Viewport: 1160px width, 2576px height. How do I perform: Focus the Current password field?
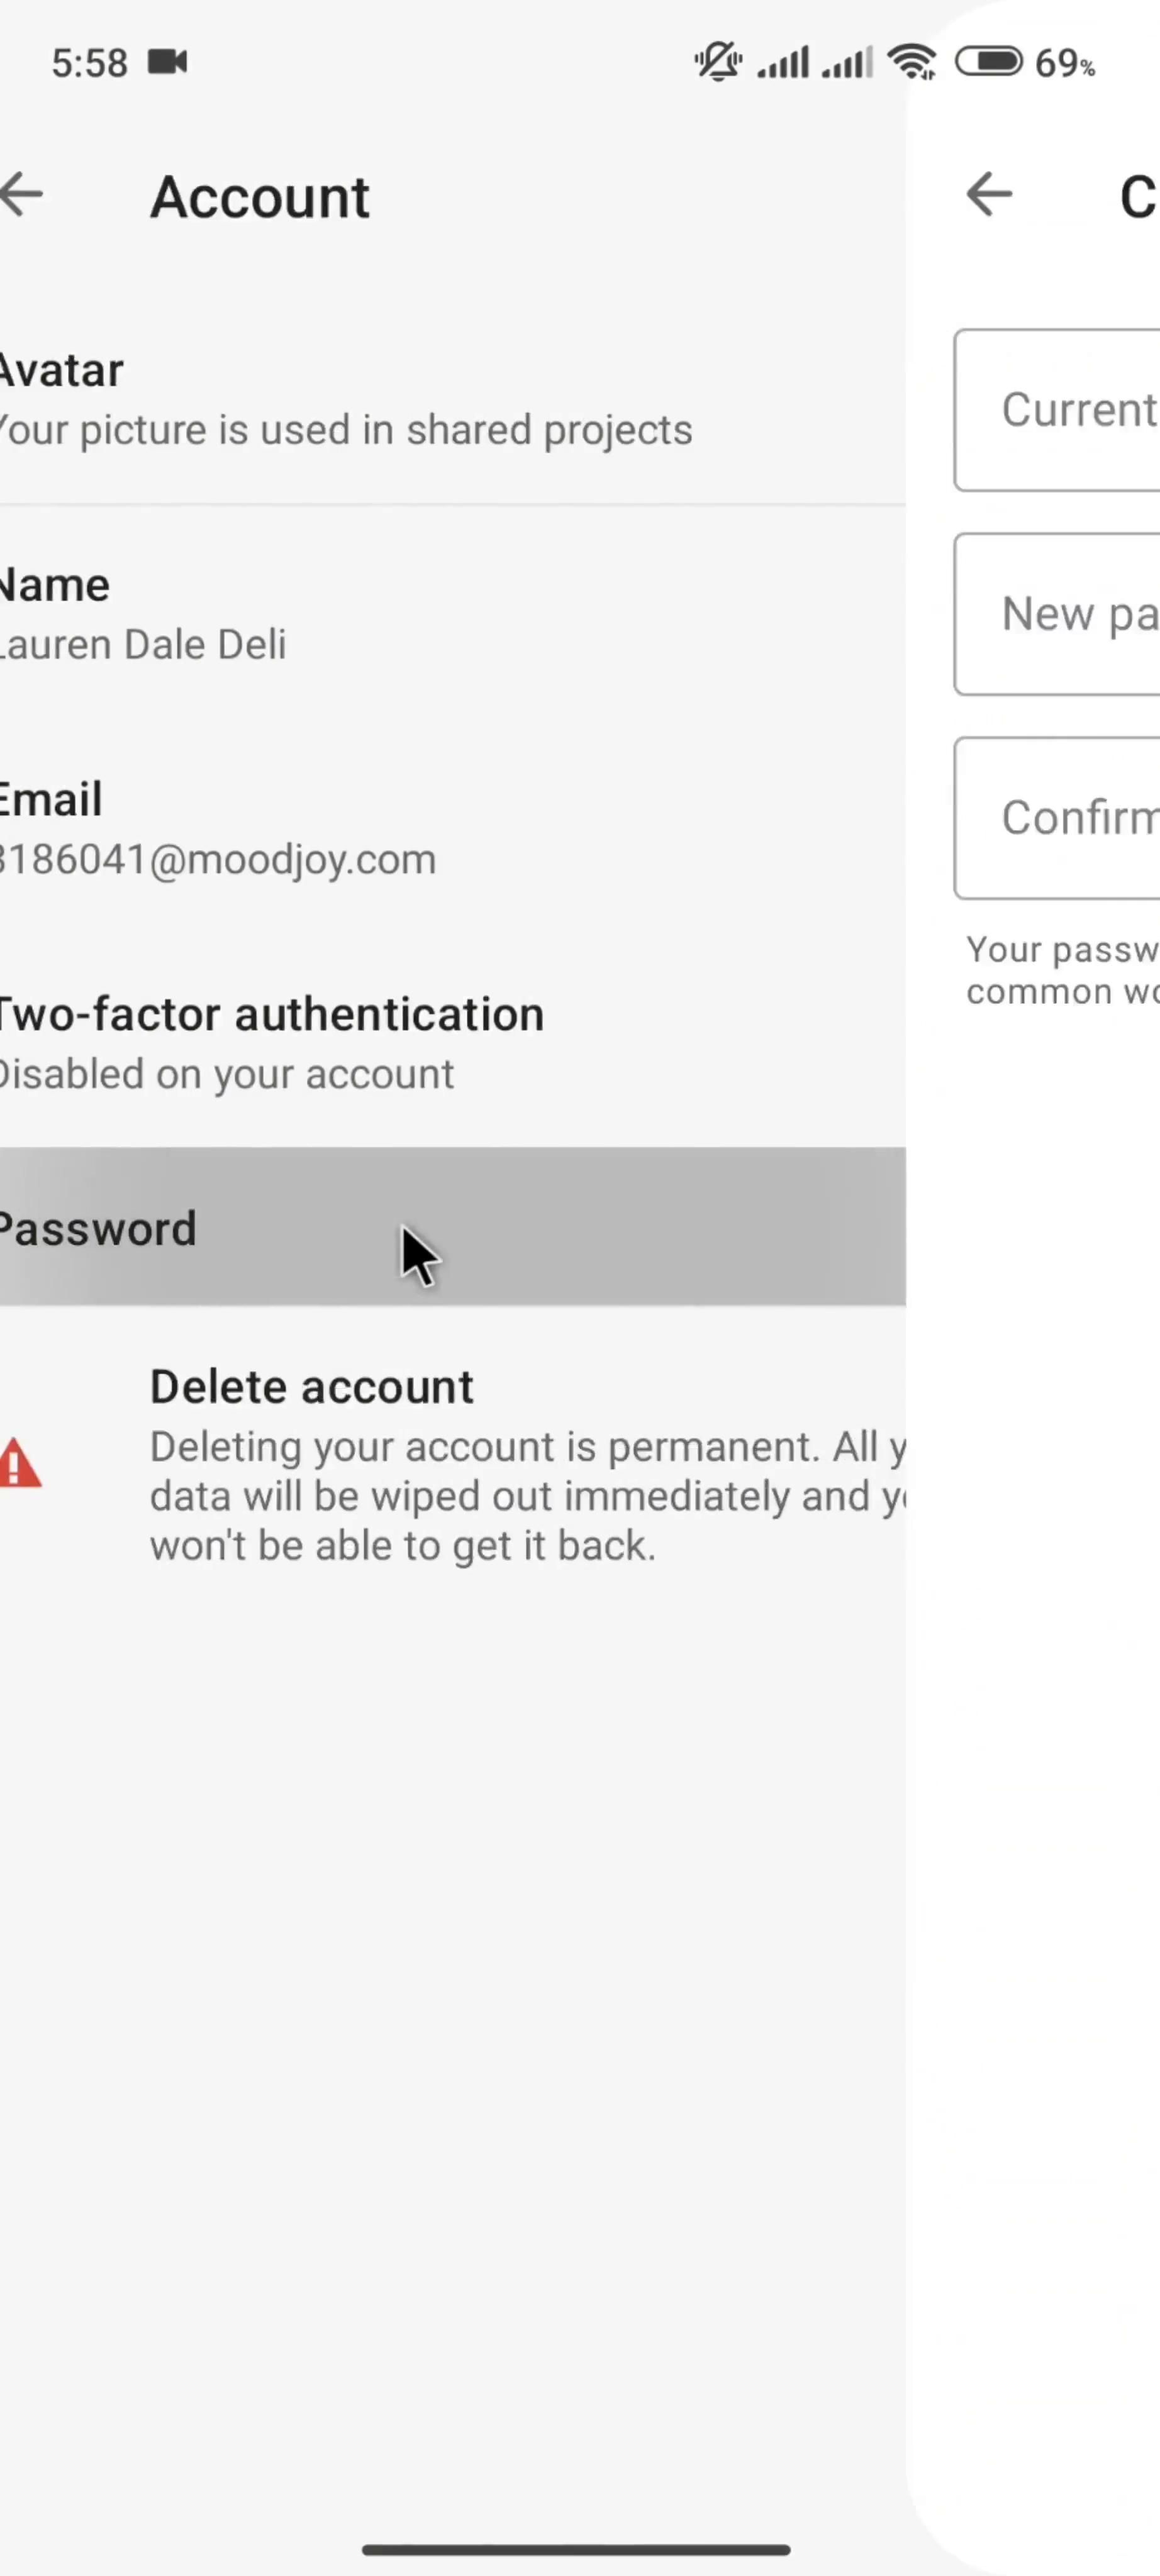(x=1060, y=410)
